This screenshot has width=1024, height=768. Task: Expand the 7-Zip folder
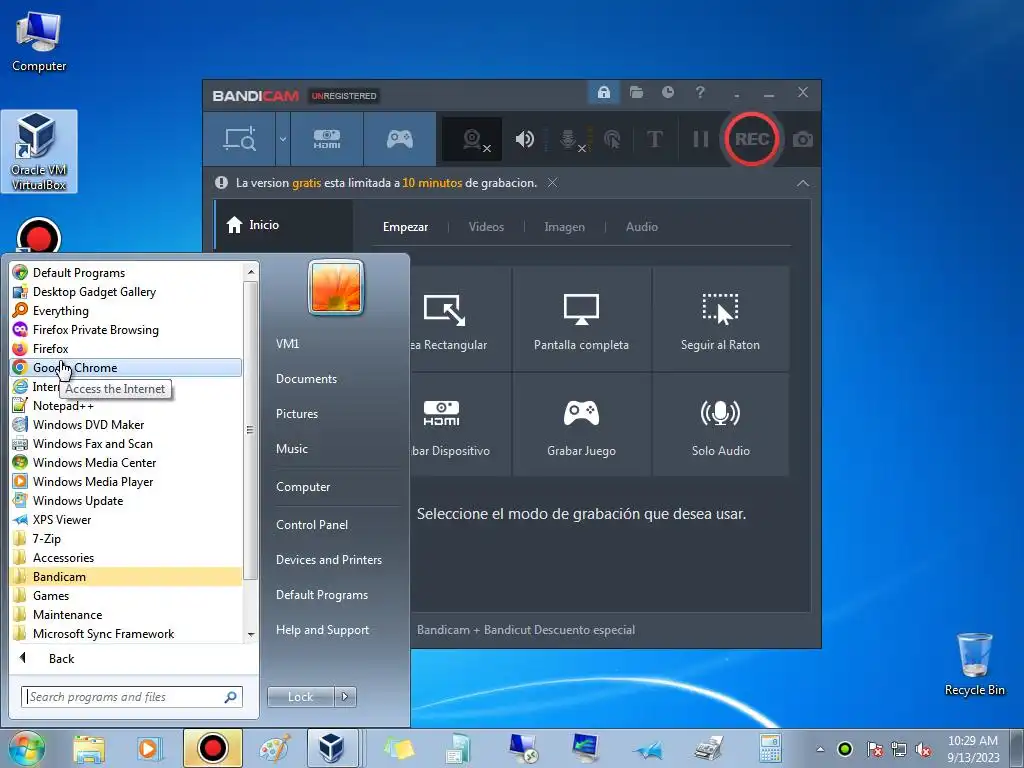(x=126, y=539)
